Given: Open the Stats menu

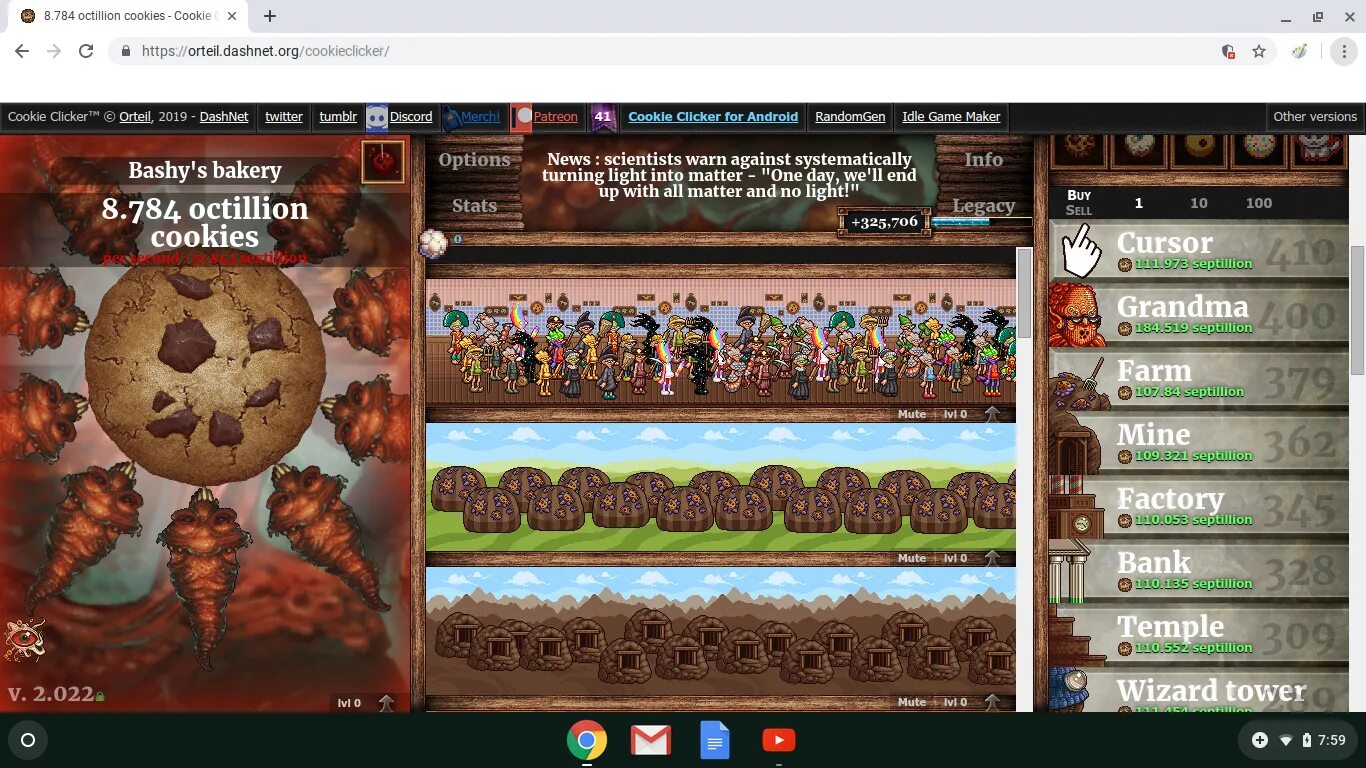Looking at the screenshot, I should click(474, 206).
